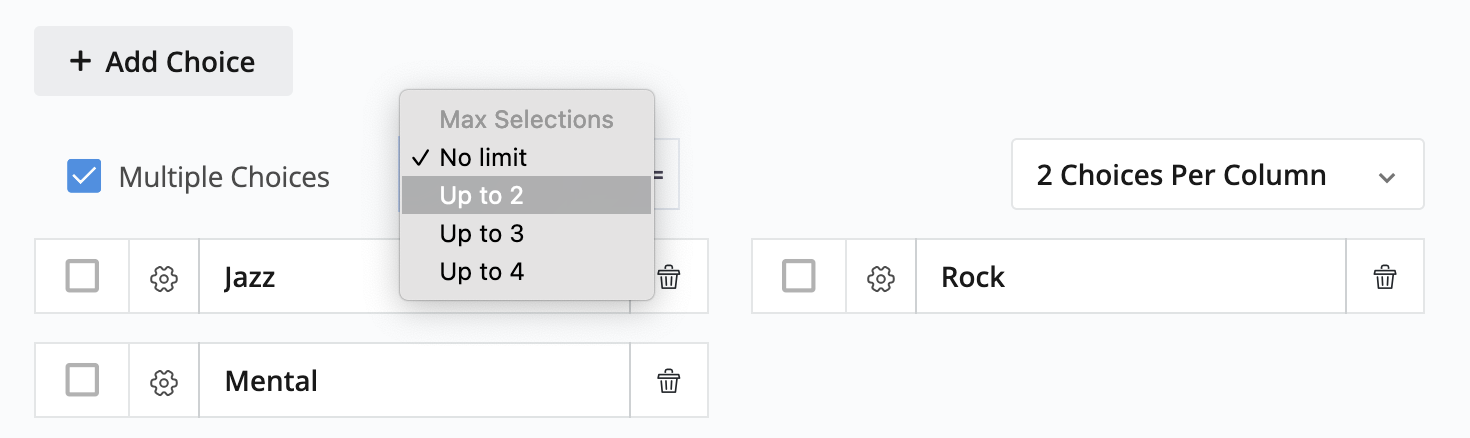Delete the Mental choice with trash icon
Screen dimensions: 1470x438
(669, 381)
